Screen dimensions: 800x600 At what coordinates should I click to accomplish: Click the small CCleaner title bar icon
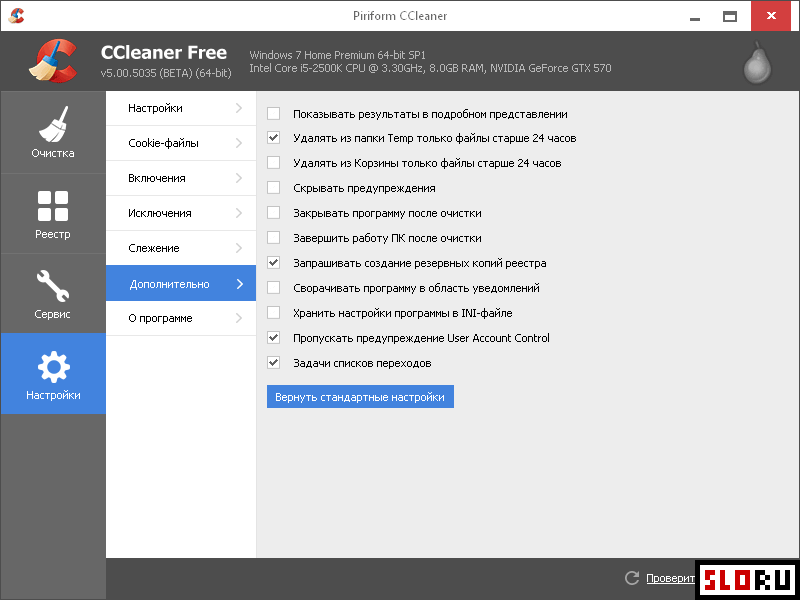(16, 16)
